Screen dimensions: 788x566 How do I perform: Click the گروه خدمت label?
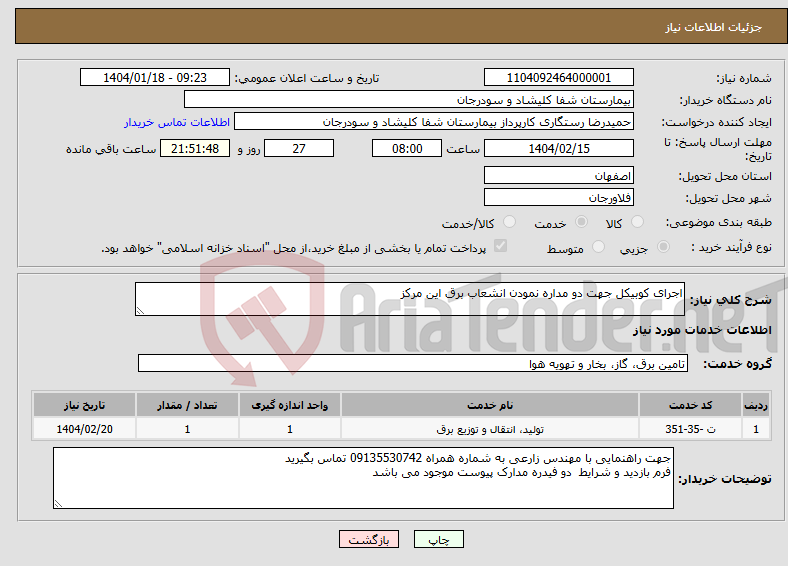point(737,364)
